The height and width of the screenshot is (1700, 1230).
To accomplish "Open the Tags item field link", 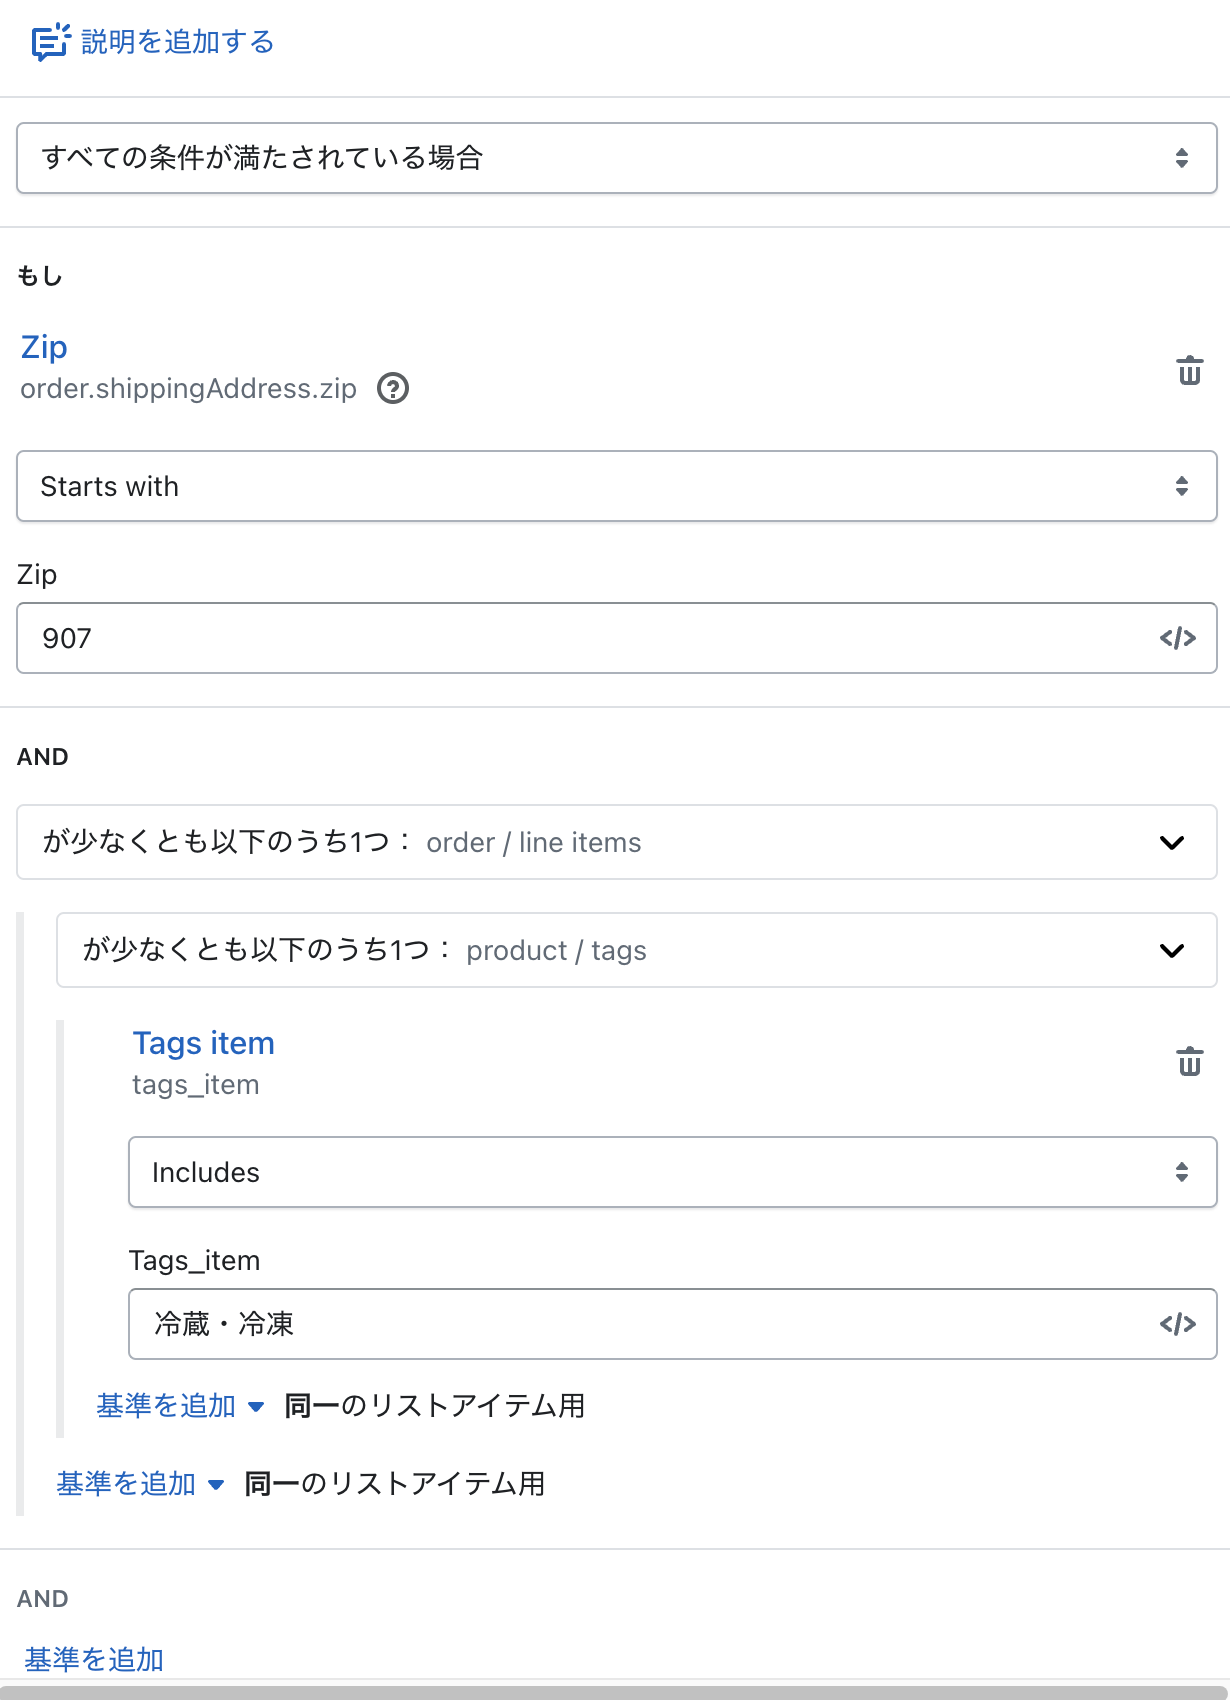I will [x=203, y=1043].
